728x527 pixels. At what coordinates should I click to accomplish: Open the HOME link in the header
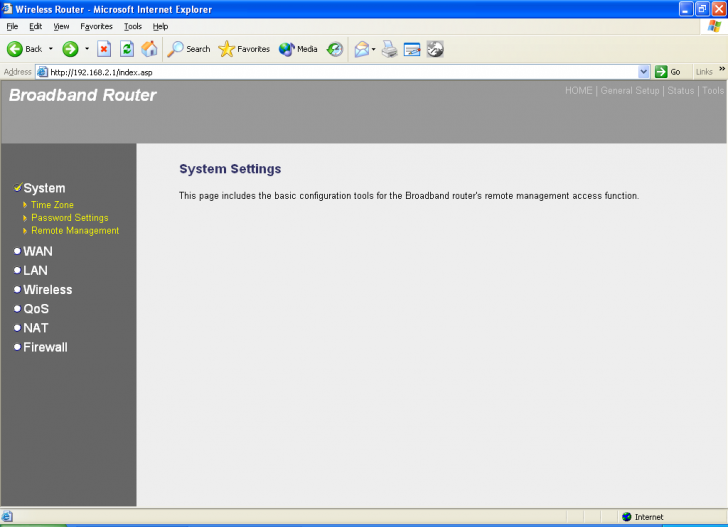pyautogui.click(x=578, y=91)
